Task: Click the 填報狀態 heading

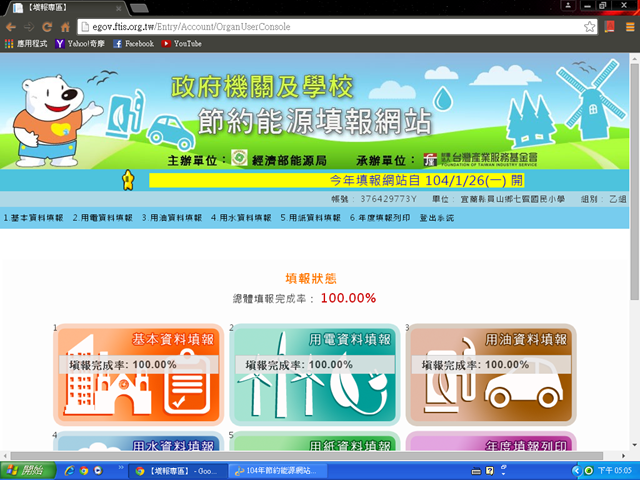Action: tap(311, 279)
